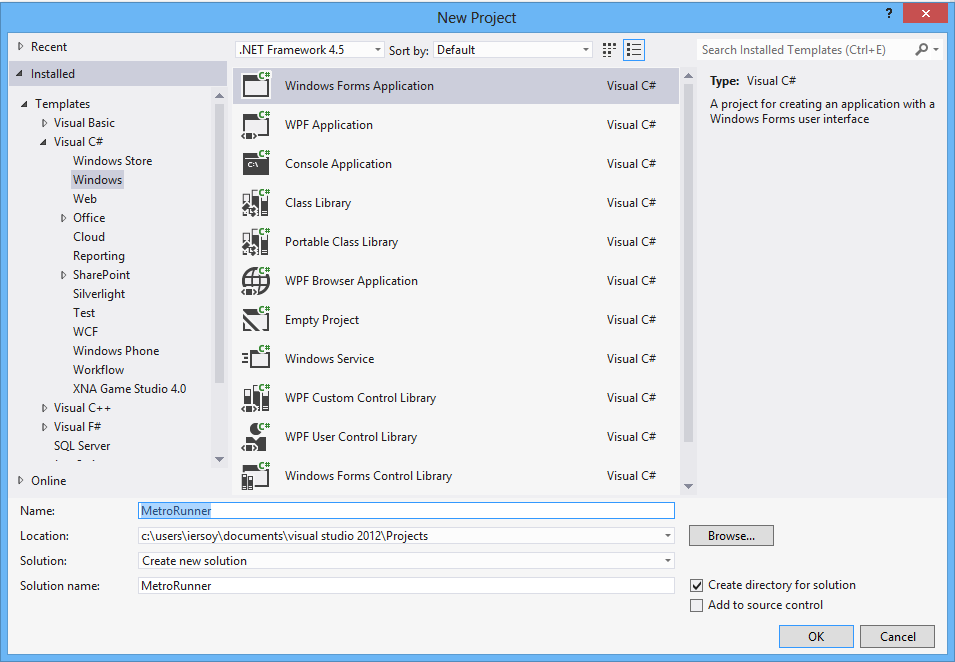
Task: Open the Location path dropdown arrow
Action: coord(668,536)
